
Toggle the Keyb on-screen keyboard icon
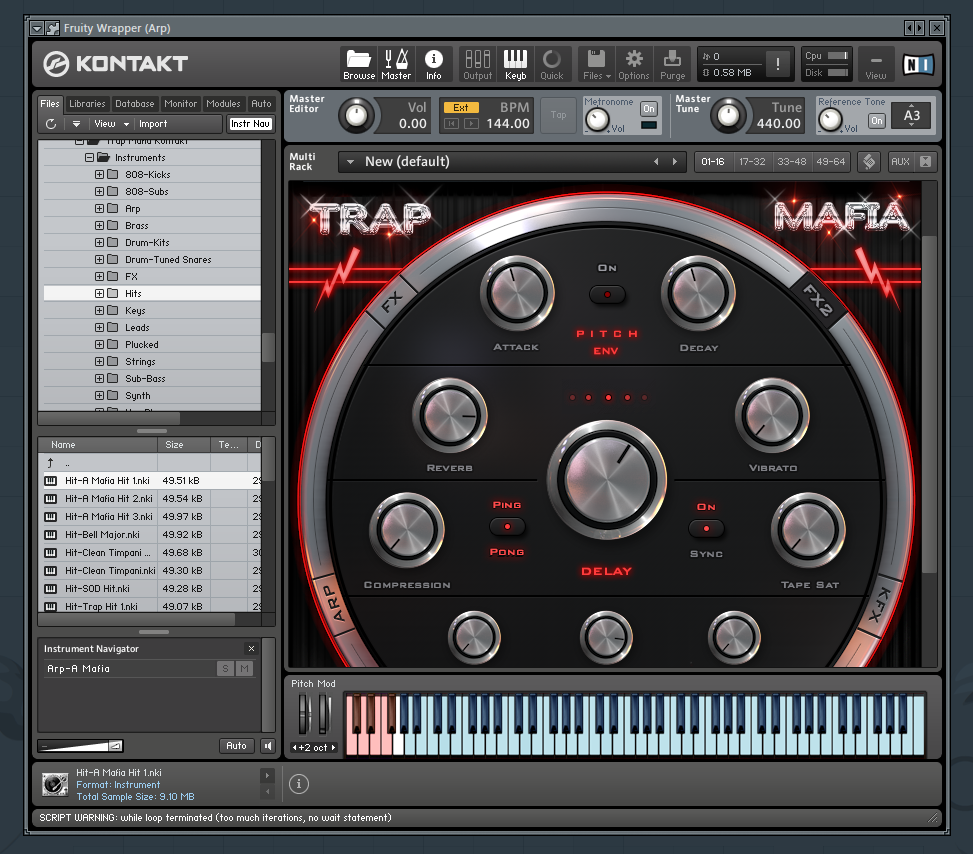515,64
